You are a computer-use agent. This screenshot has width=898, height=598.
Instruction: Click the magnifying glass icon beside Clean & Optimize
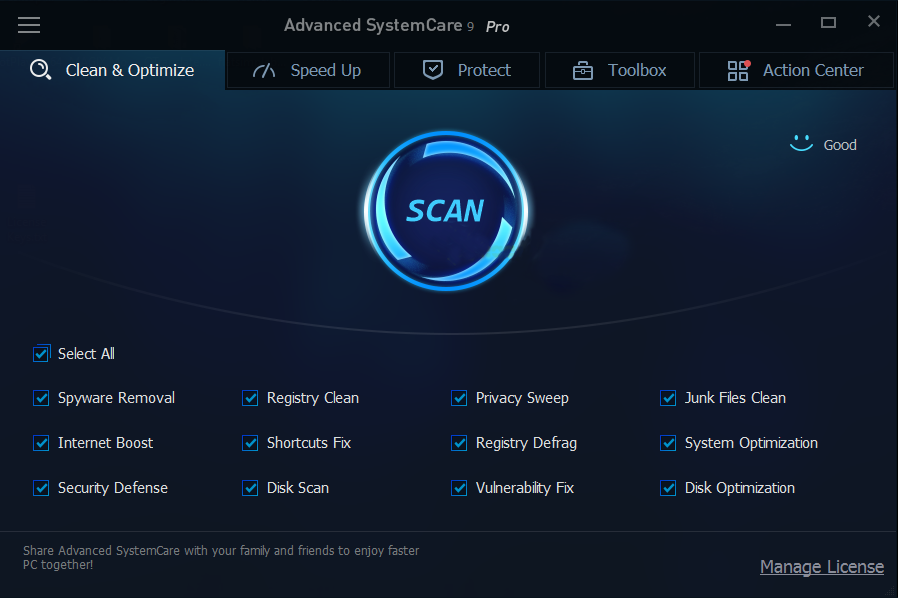tap(40, 70)
